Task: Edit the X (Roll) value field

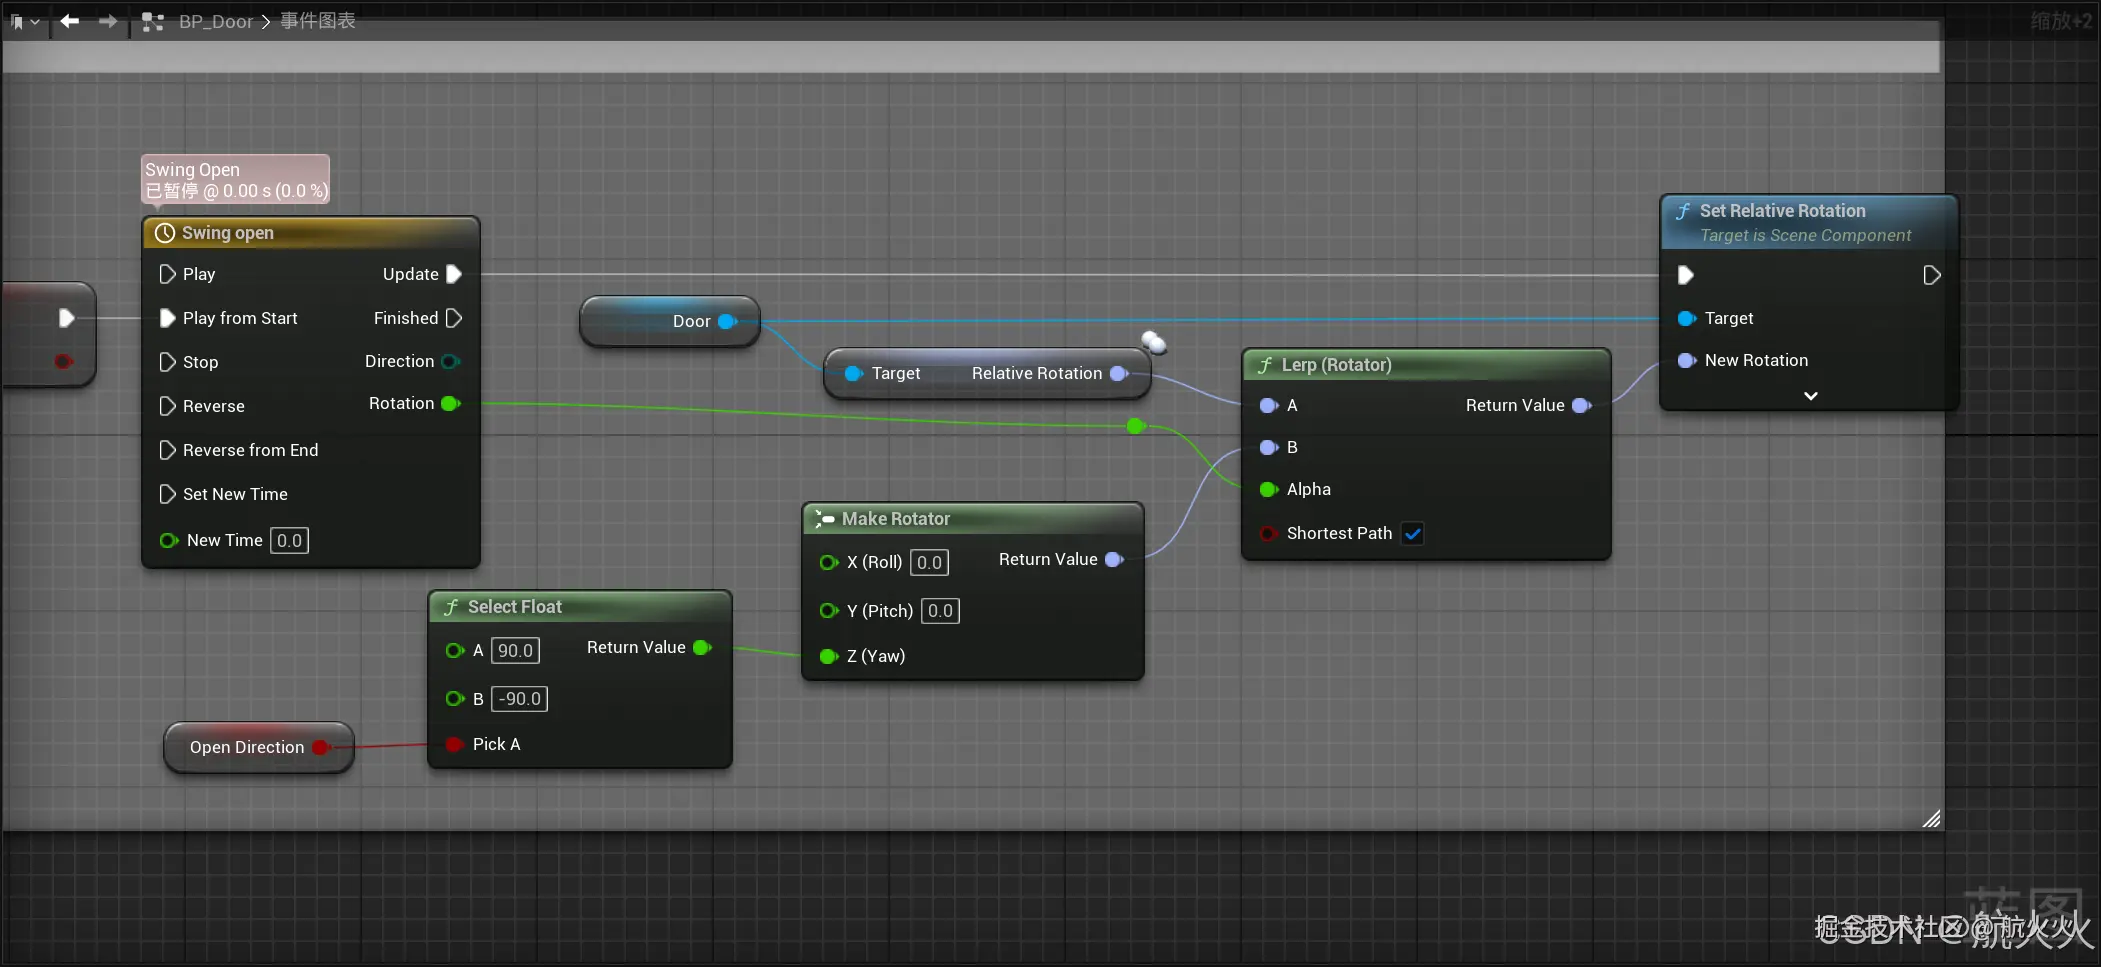Action: (930, 562)
